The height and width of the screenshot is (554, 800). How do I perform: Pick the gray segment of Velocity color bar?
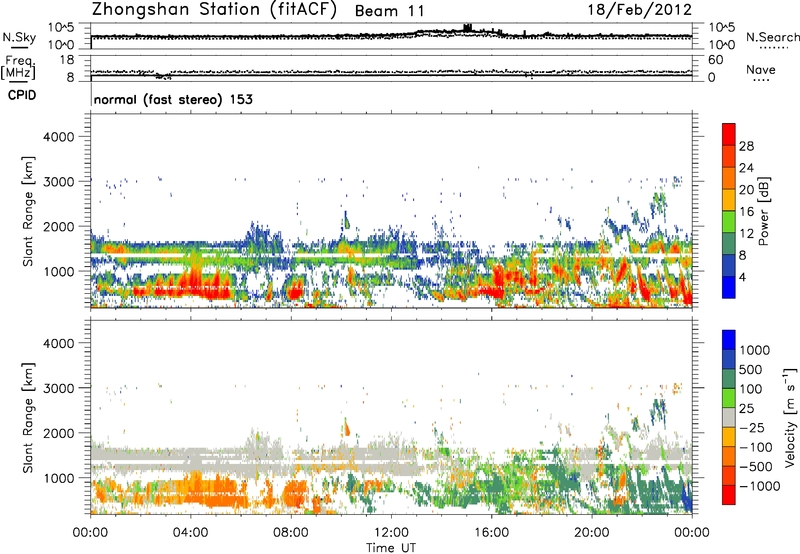[729, 417]
